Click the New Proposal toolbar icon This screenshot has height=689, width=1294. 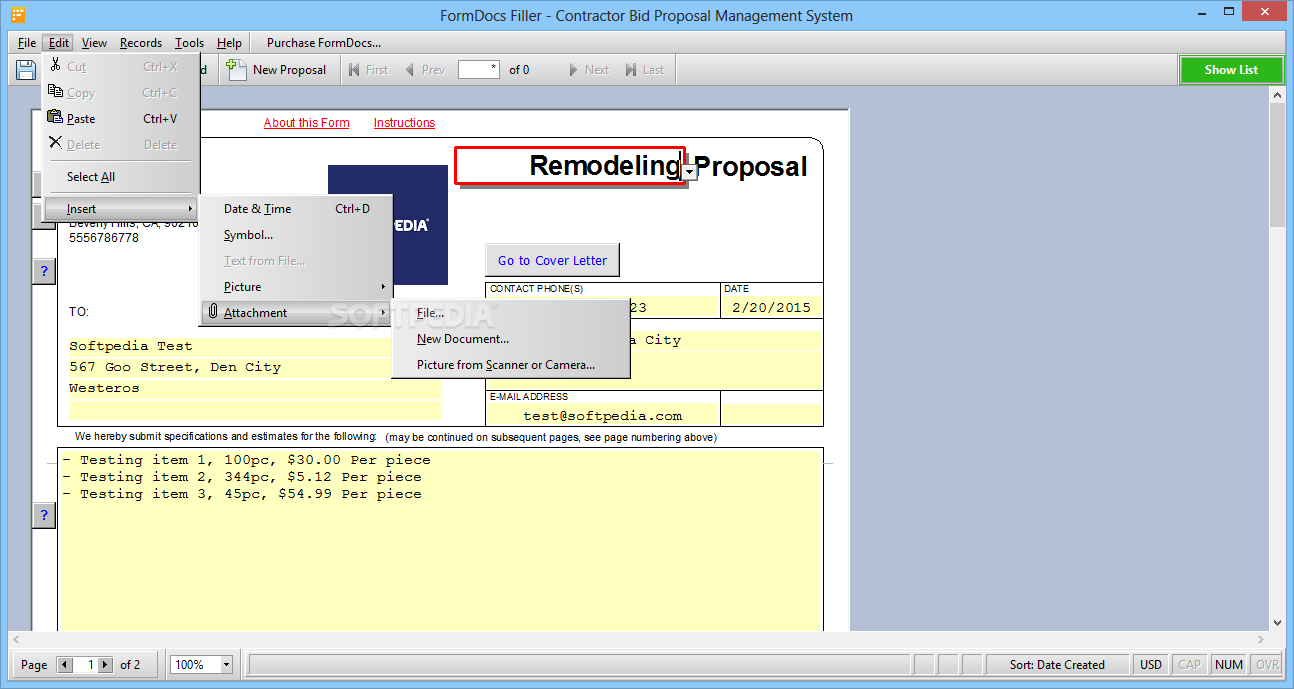(x=236, y=70)
